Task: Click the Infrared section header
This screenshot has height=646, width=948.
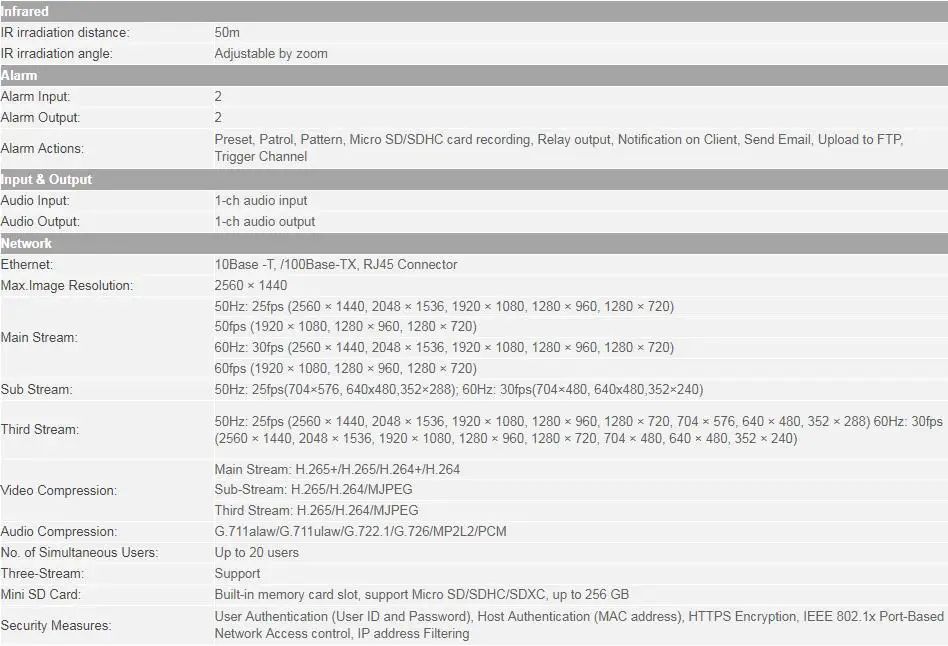Action: tap(474, 11)
